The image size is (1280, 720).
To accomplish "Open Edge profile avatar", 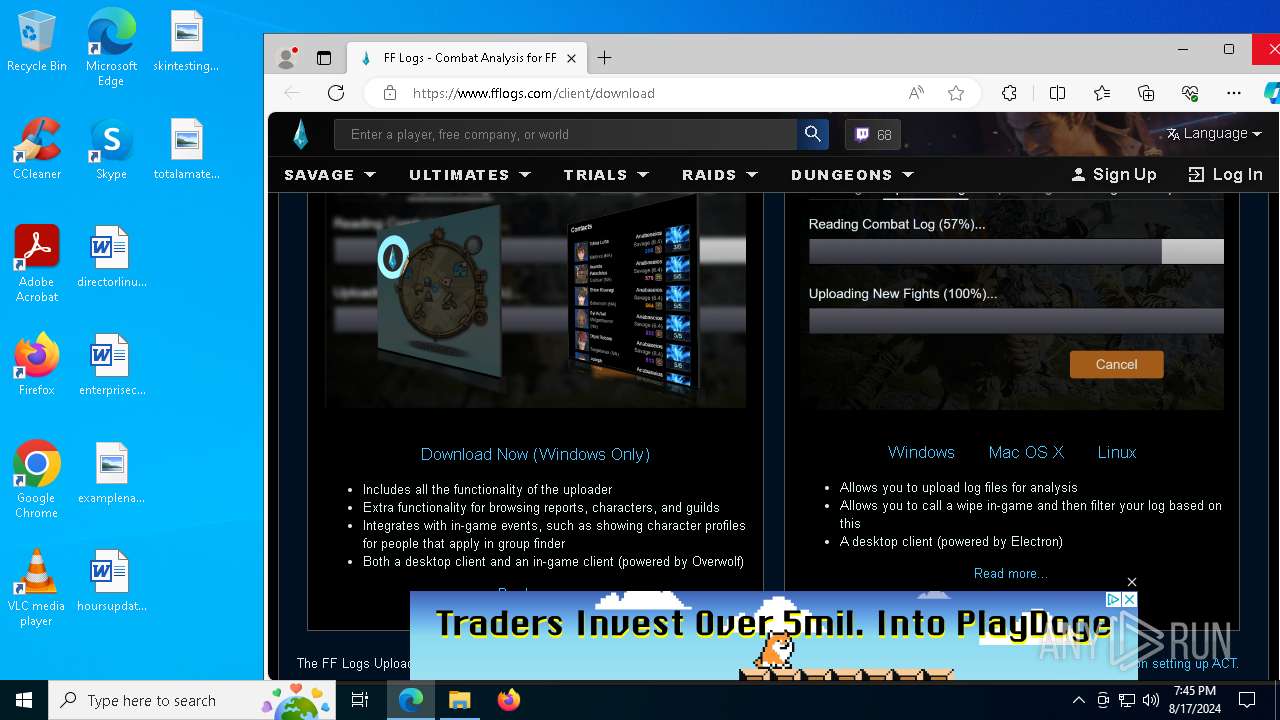I will click(x=287, y=58).
